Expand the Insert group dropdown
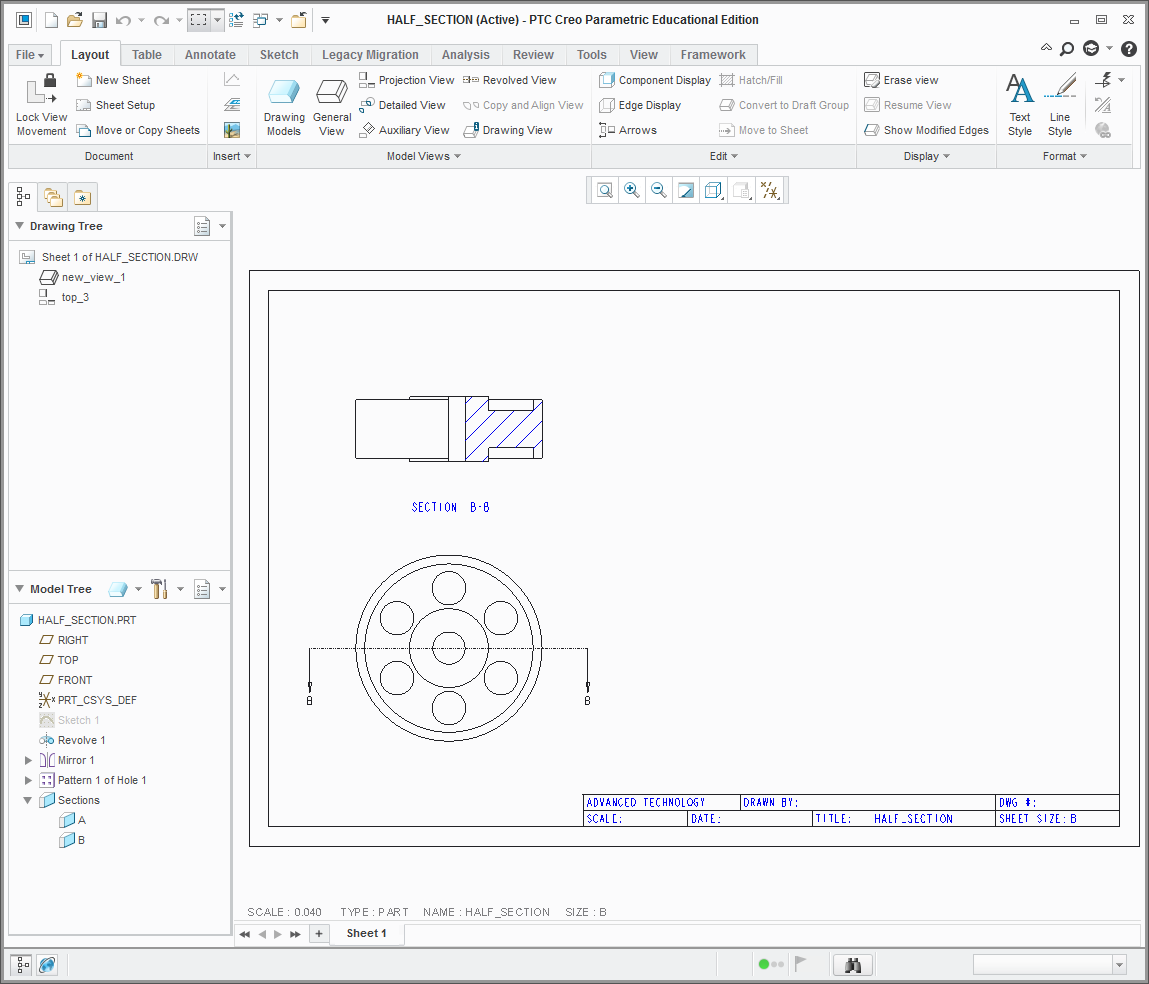1149x984 pixels. coord(232,156)
